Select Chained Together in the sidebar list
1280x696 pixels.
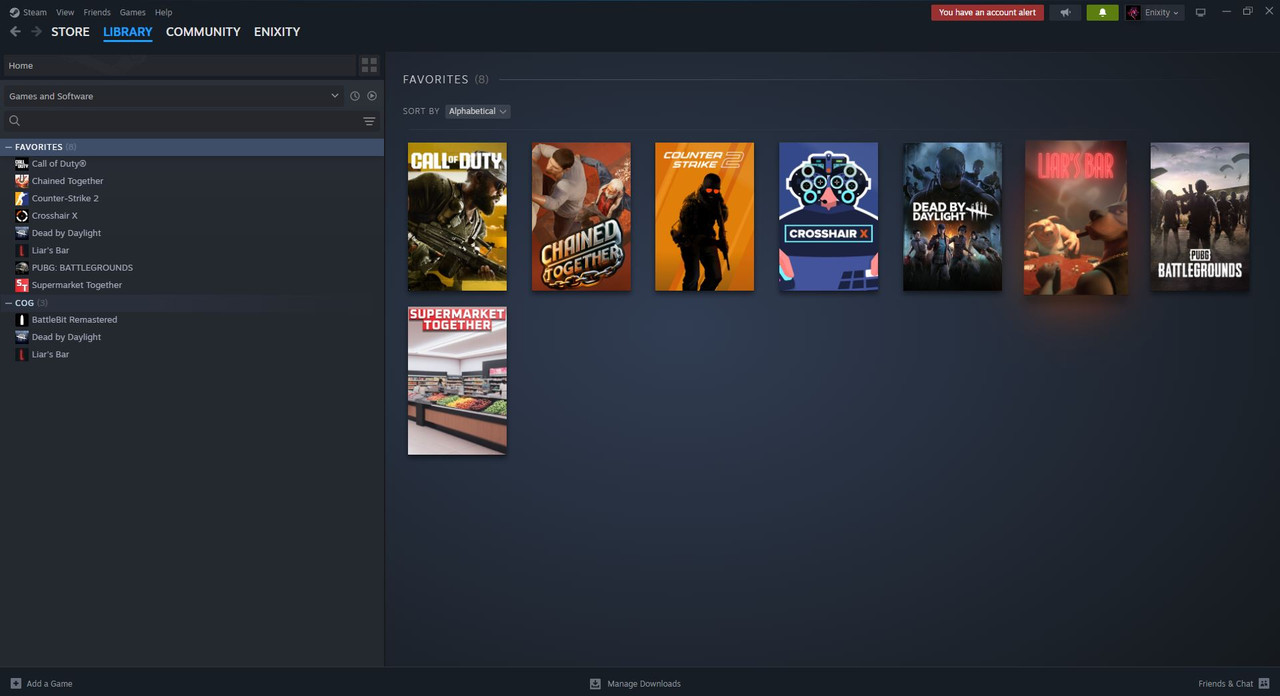pos(67,181)
